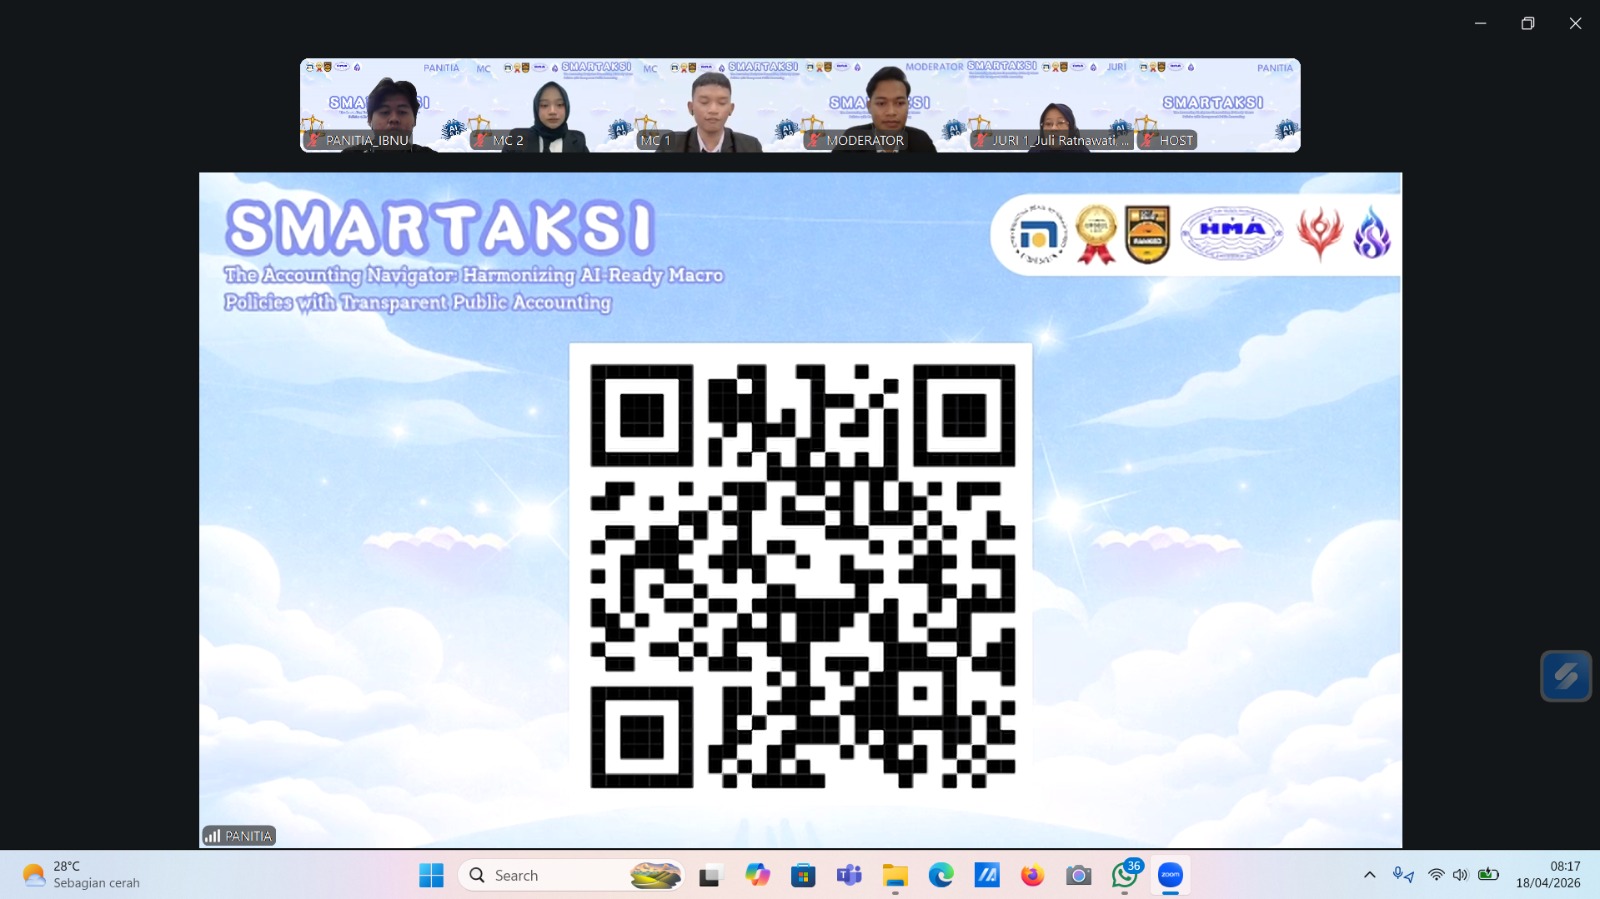Select the MC 1 participant video tile
This screenshot has width=1600, height=899.
click(717, 105)
